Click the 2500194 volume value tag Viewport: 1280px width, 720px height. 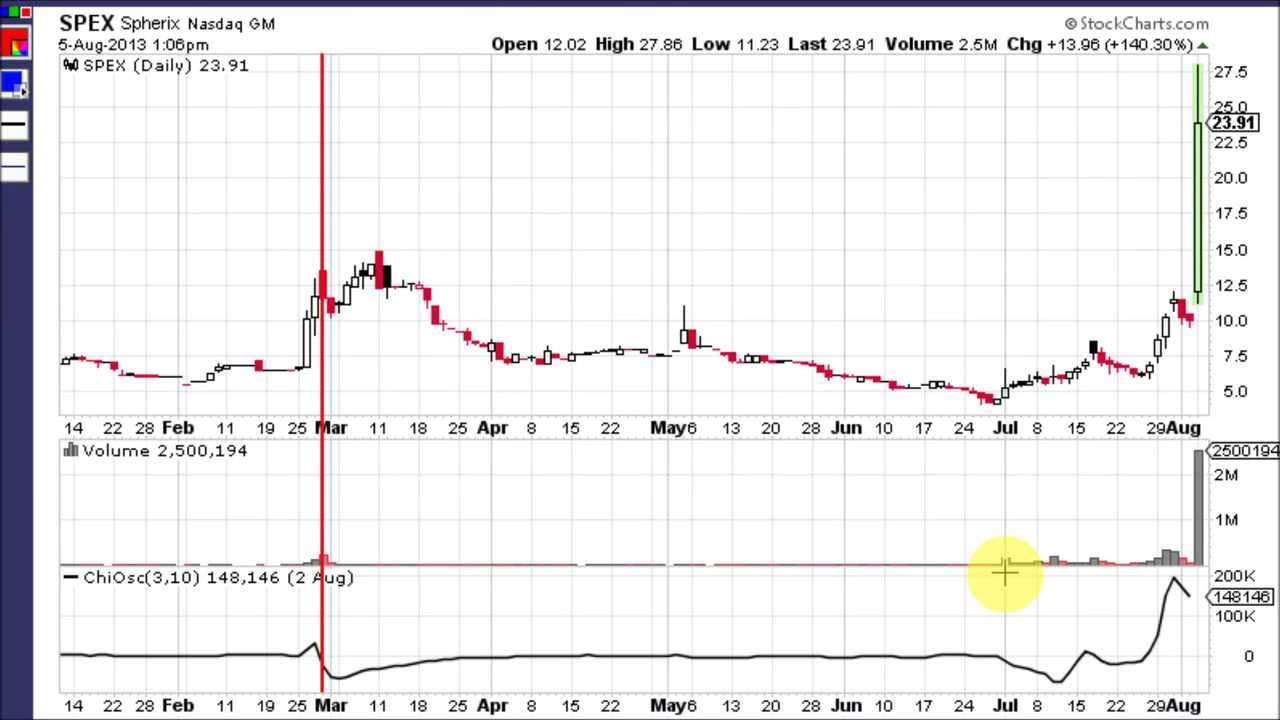1243,451
